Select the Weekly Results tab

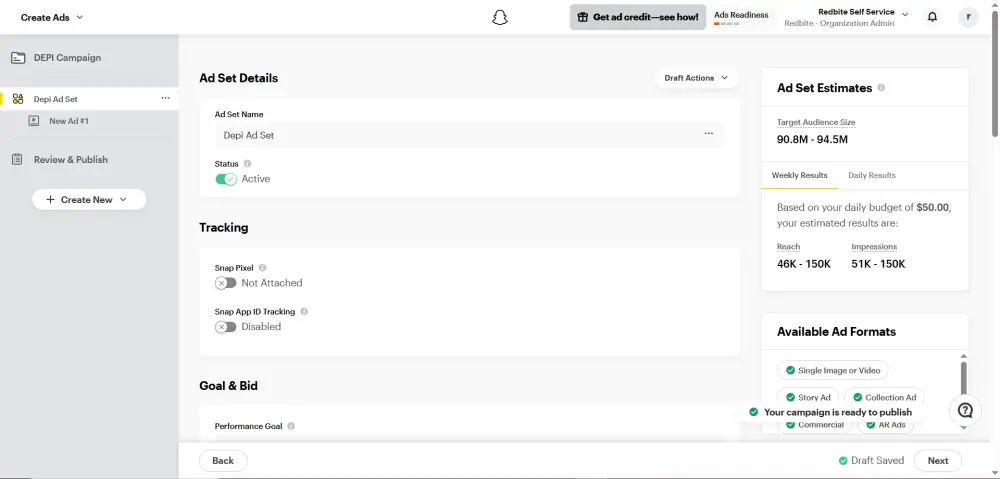point(799,175)
